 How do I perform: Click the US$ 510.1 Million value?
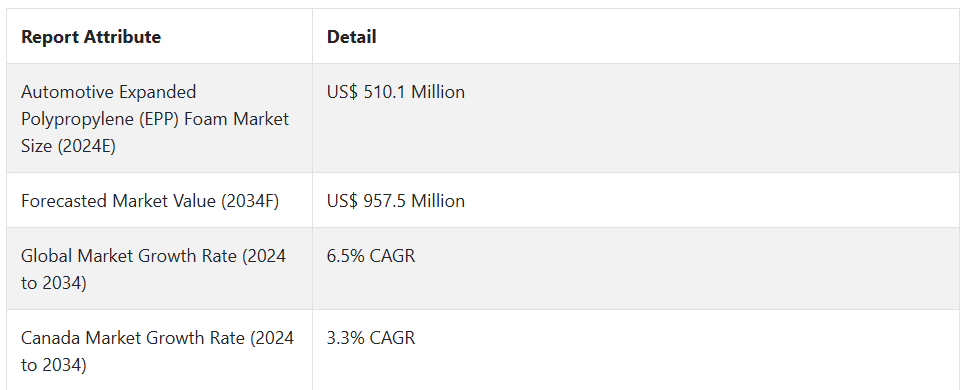[x=396, y=92]
